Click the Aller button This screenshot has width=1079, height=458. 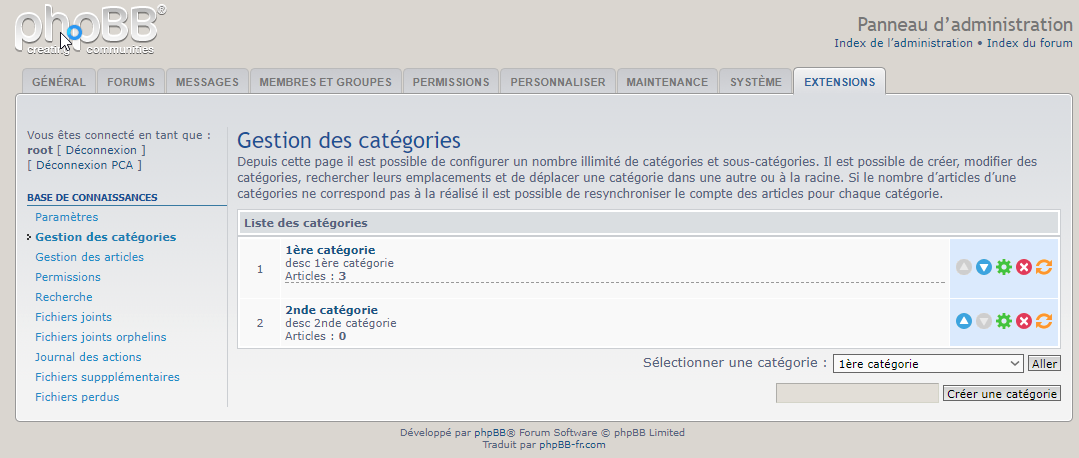(x=1044, y=364)
